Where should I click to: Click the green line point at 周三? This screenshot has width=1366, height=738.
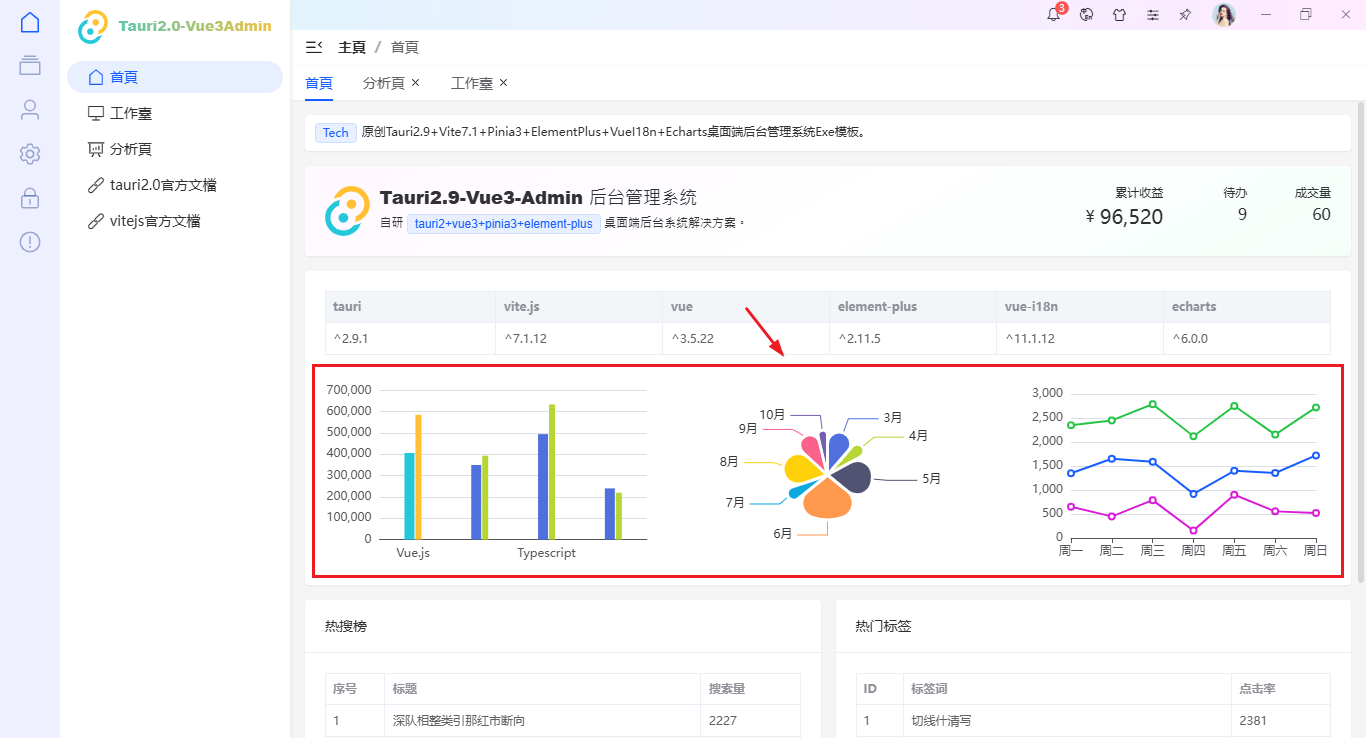pos(1153,404)
